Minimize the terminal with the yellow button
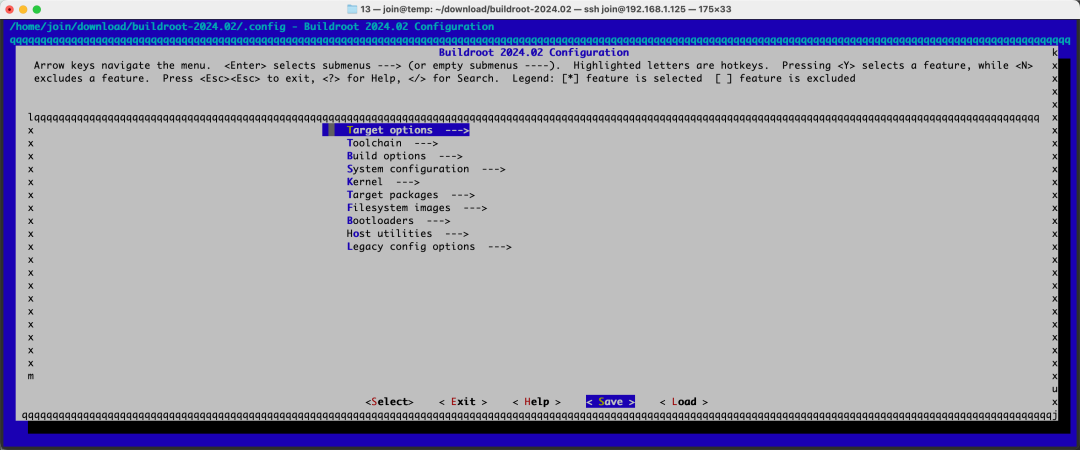This screenshot has height=450, width=1080. click(x=23, y=10)
